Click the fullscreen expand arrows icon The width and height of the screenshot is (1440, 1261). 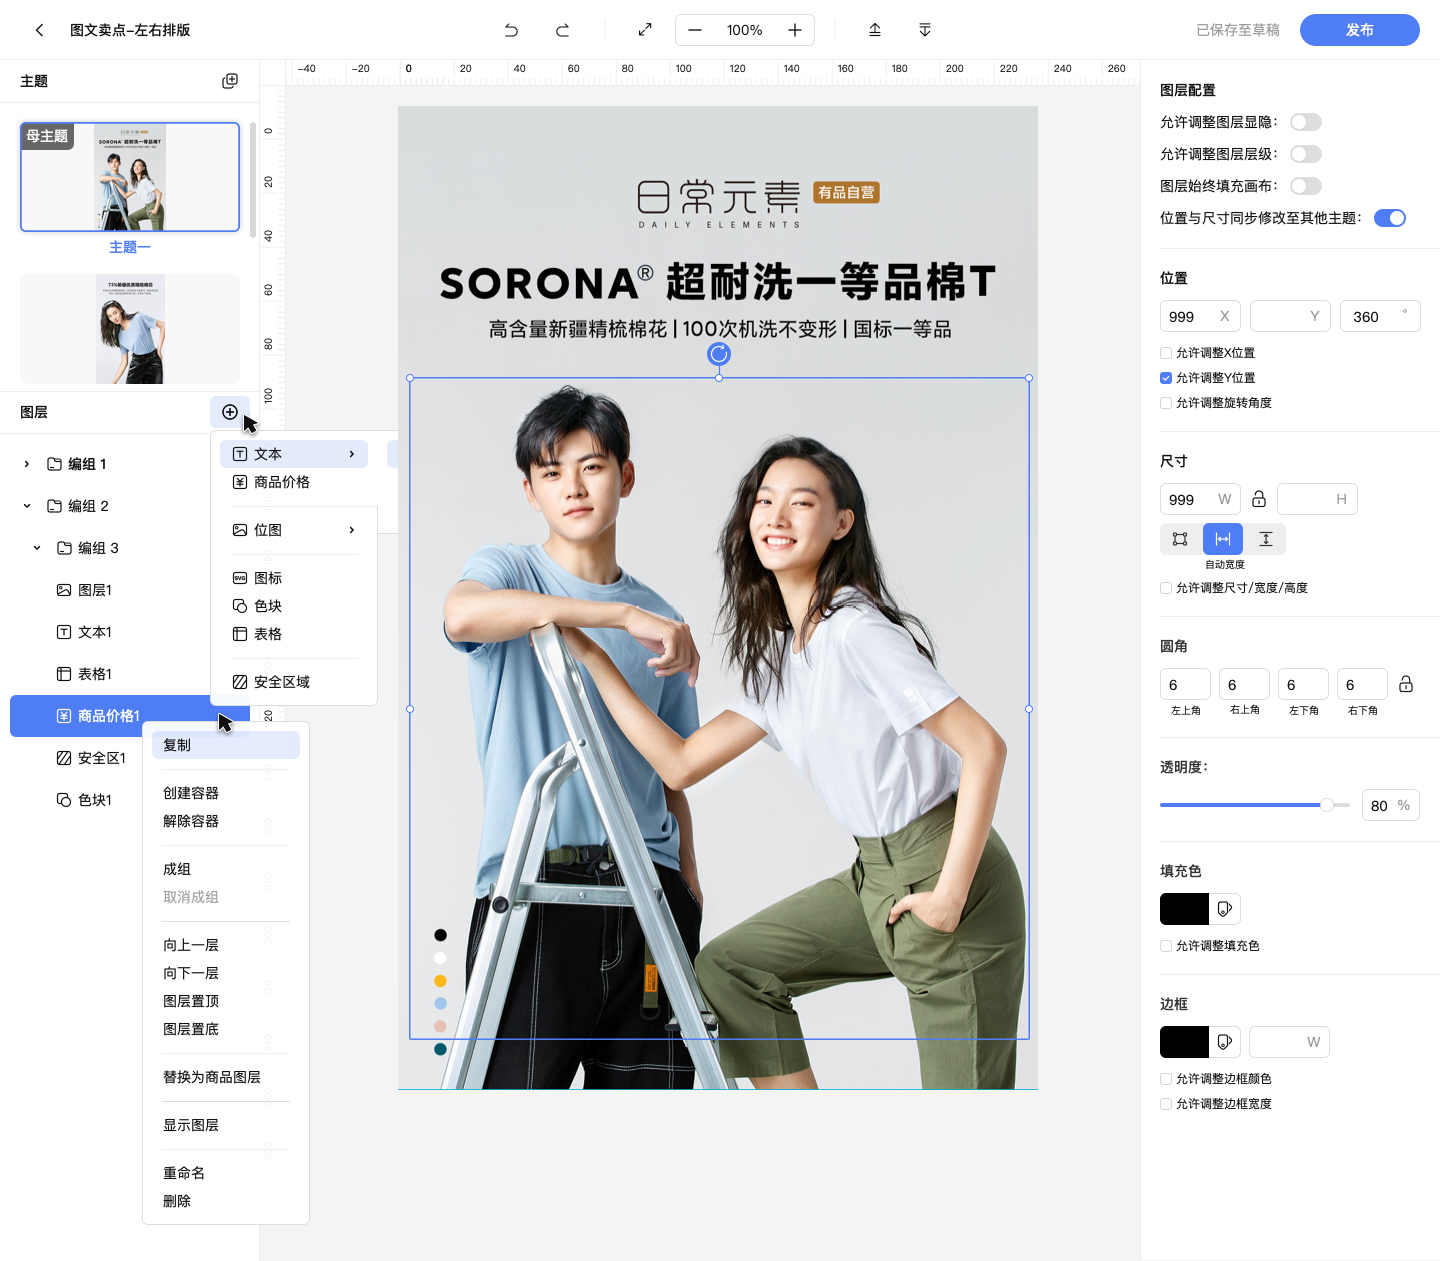645,30
